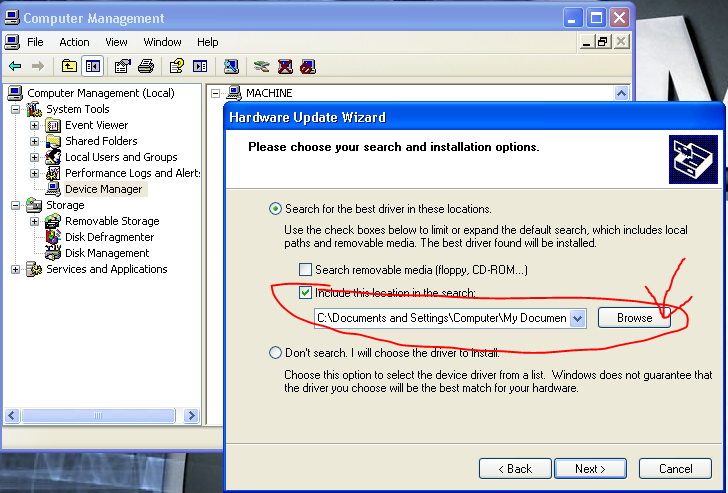Click the Forward arrow toolbar icon
The width and height of the screenshot is (728, 493).
38,66
